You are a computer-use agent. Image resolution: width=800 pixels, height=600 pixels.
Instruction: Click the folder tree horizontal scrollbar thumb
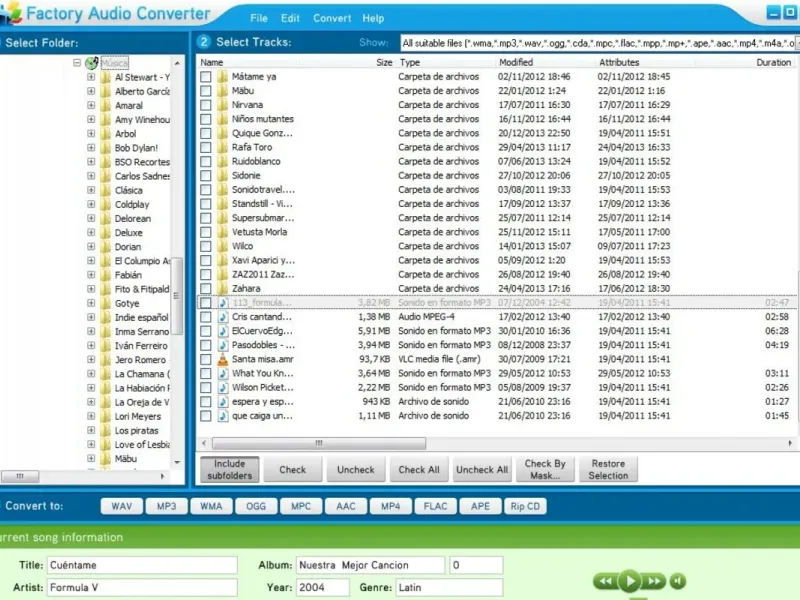point(20,477)
